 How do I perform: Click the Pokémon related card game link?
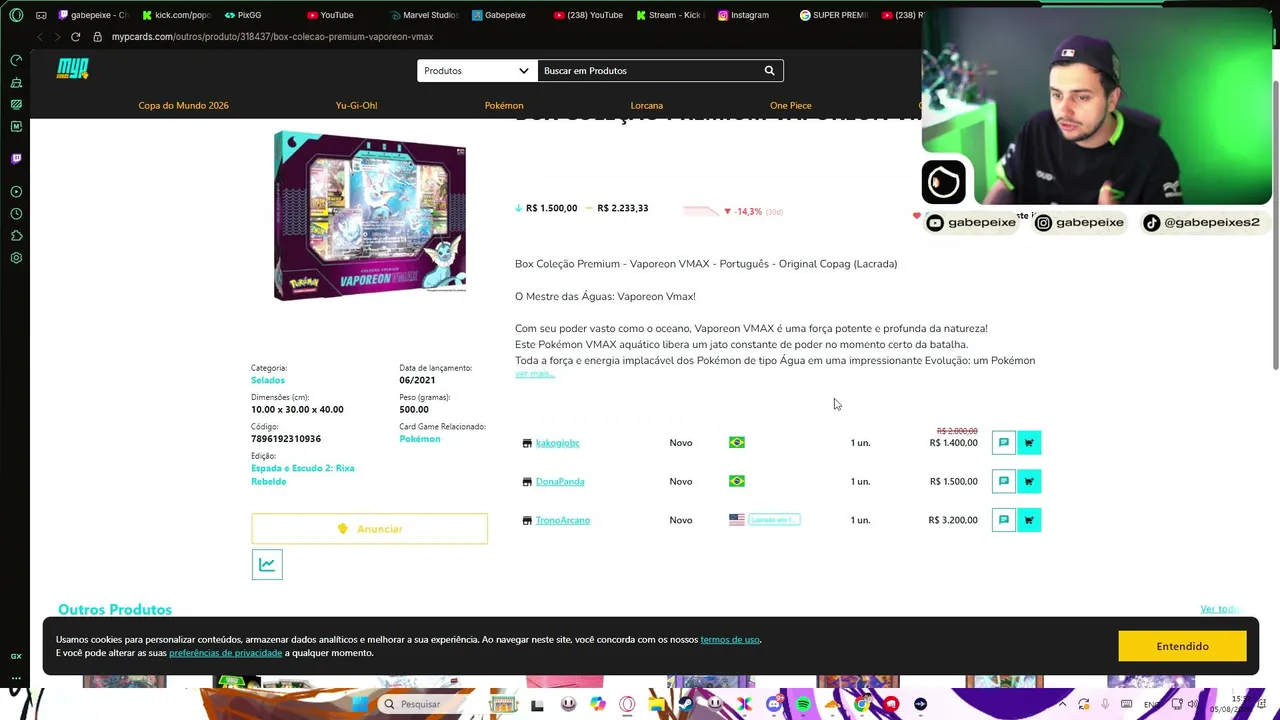pos(420,439)
